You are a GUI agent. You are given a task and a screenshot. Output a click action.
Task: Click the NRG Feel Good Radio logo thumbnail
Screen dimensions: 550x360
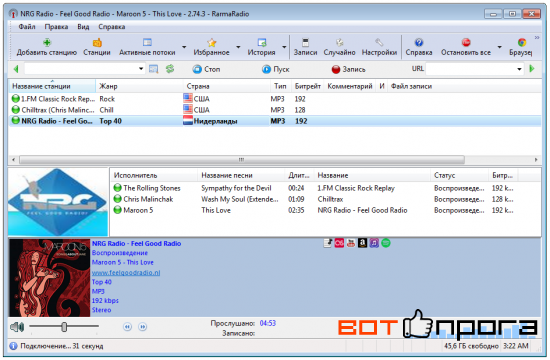coord(58,202)
